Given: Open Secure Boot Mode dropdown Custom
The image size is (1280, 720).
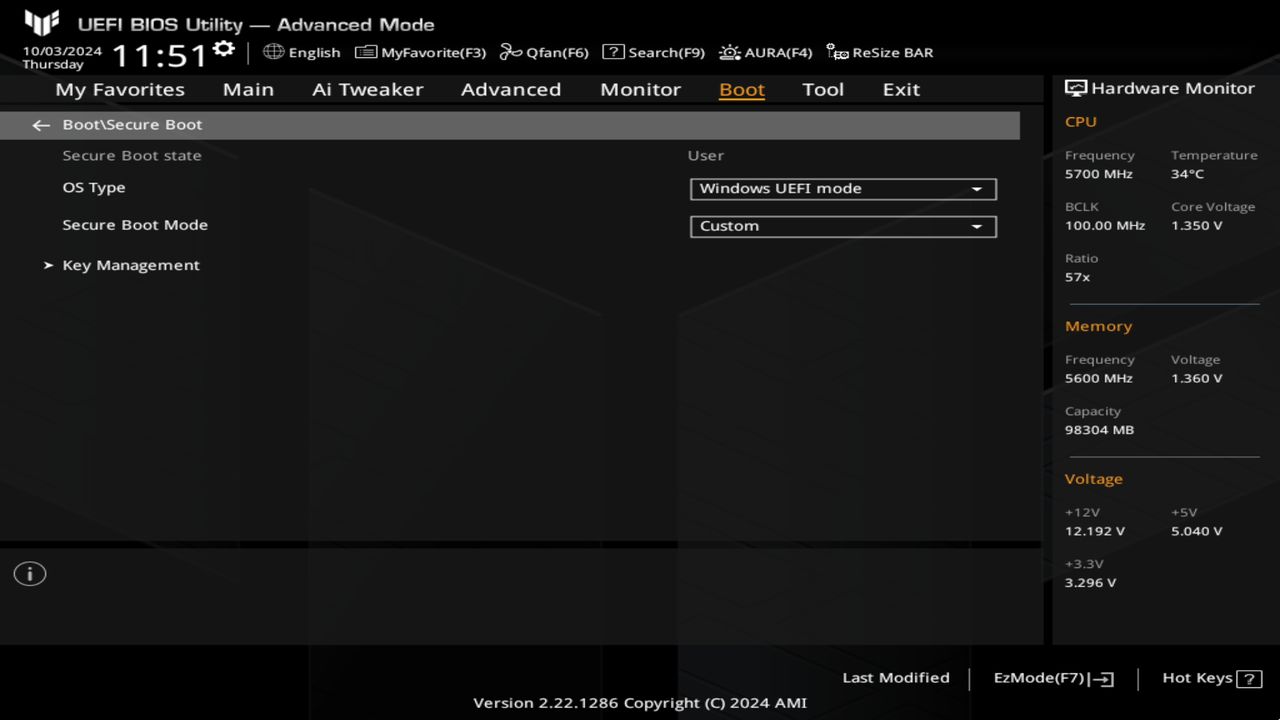Looking at the screenshot, I should point(843,226).
